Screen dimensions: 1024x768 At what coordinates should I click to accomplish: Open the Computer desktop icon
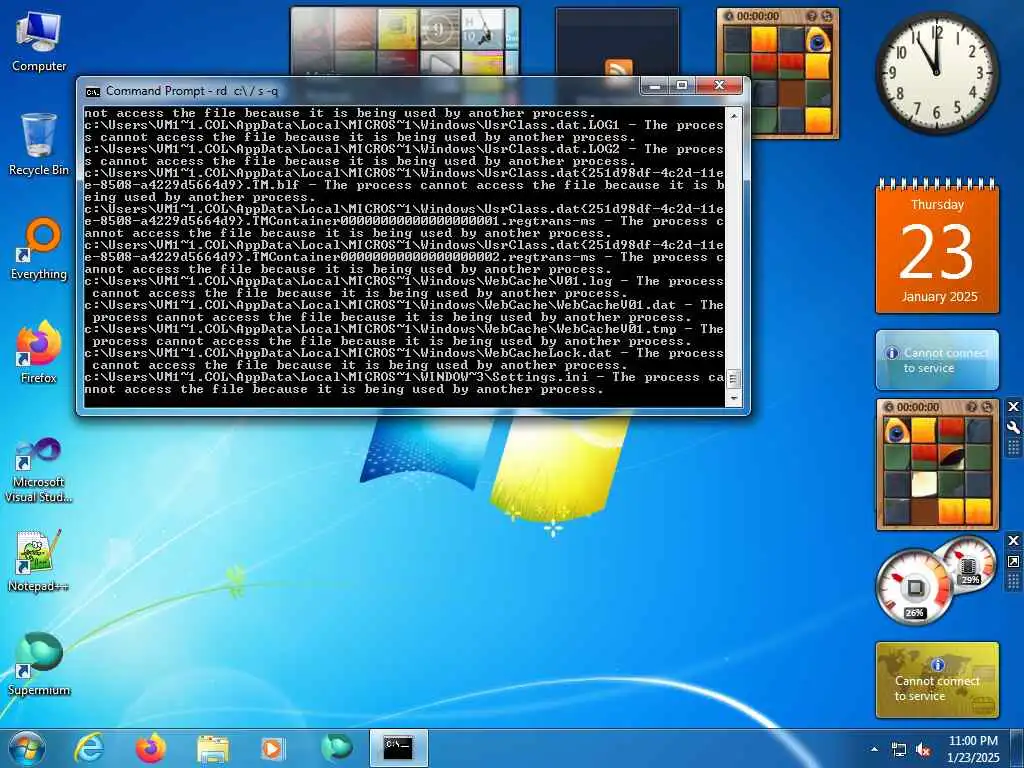[x=39, y=42]
